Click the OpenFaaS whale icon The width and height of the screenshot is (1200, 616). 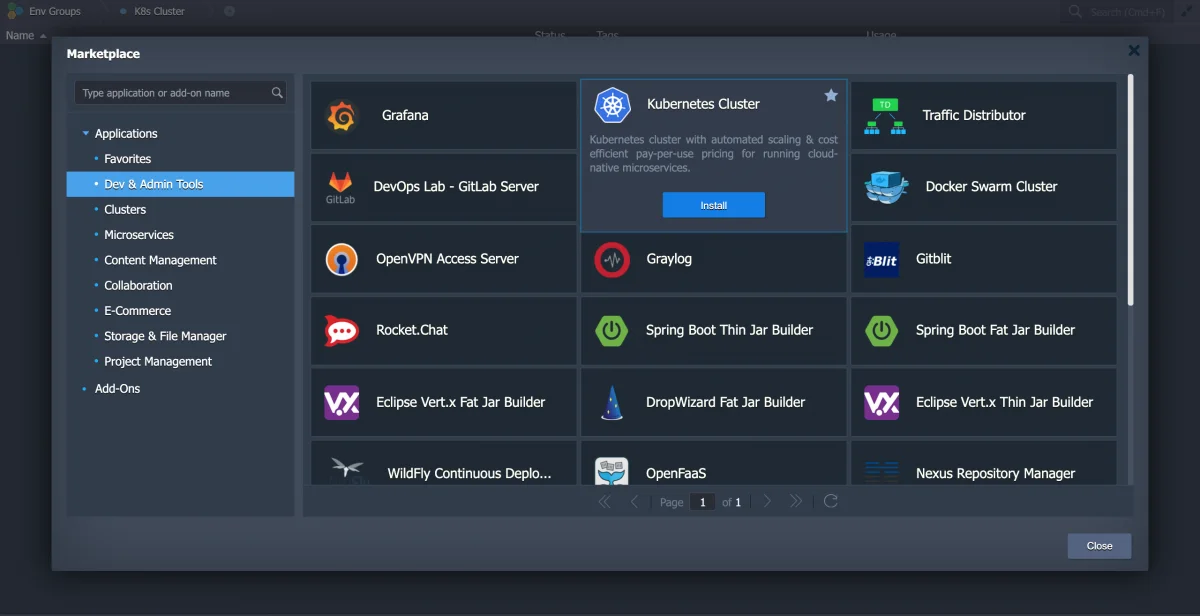click(611, 472)
